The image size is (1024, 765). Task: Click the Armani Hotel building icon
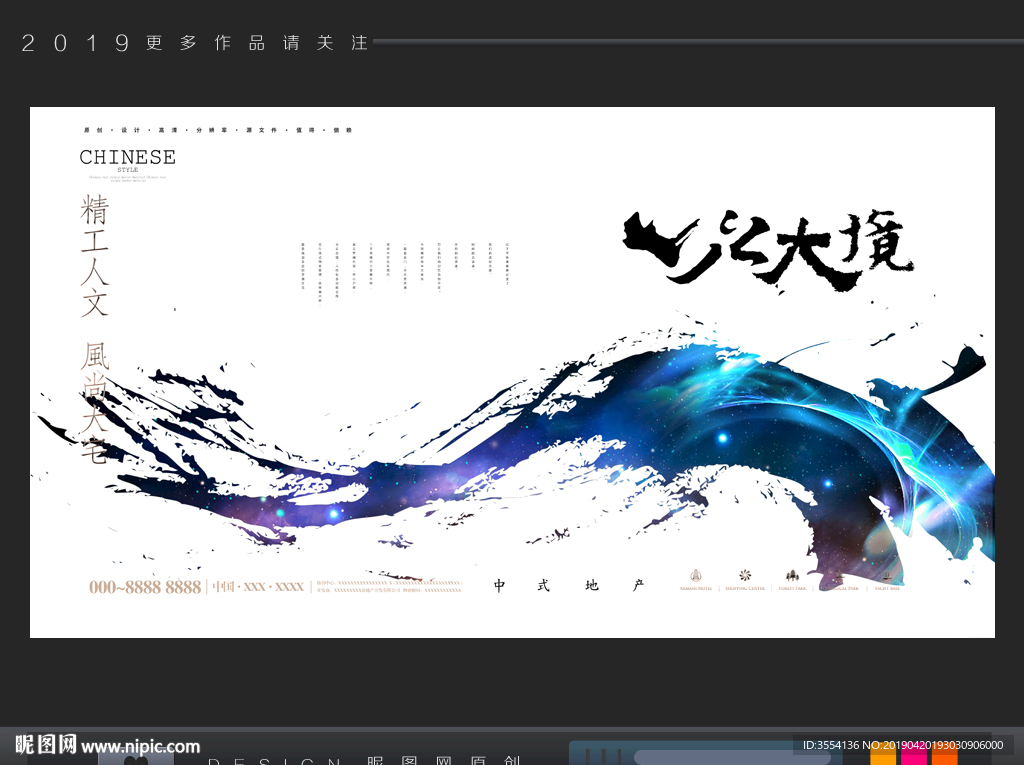coord(696,576)
